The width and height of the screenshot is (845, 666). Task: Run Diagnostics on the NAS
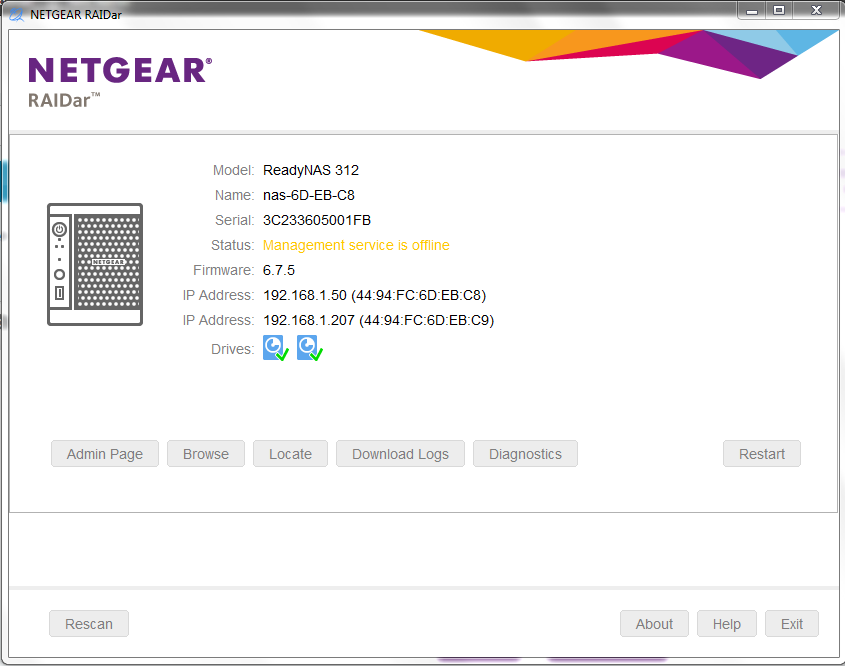525,454
